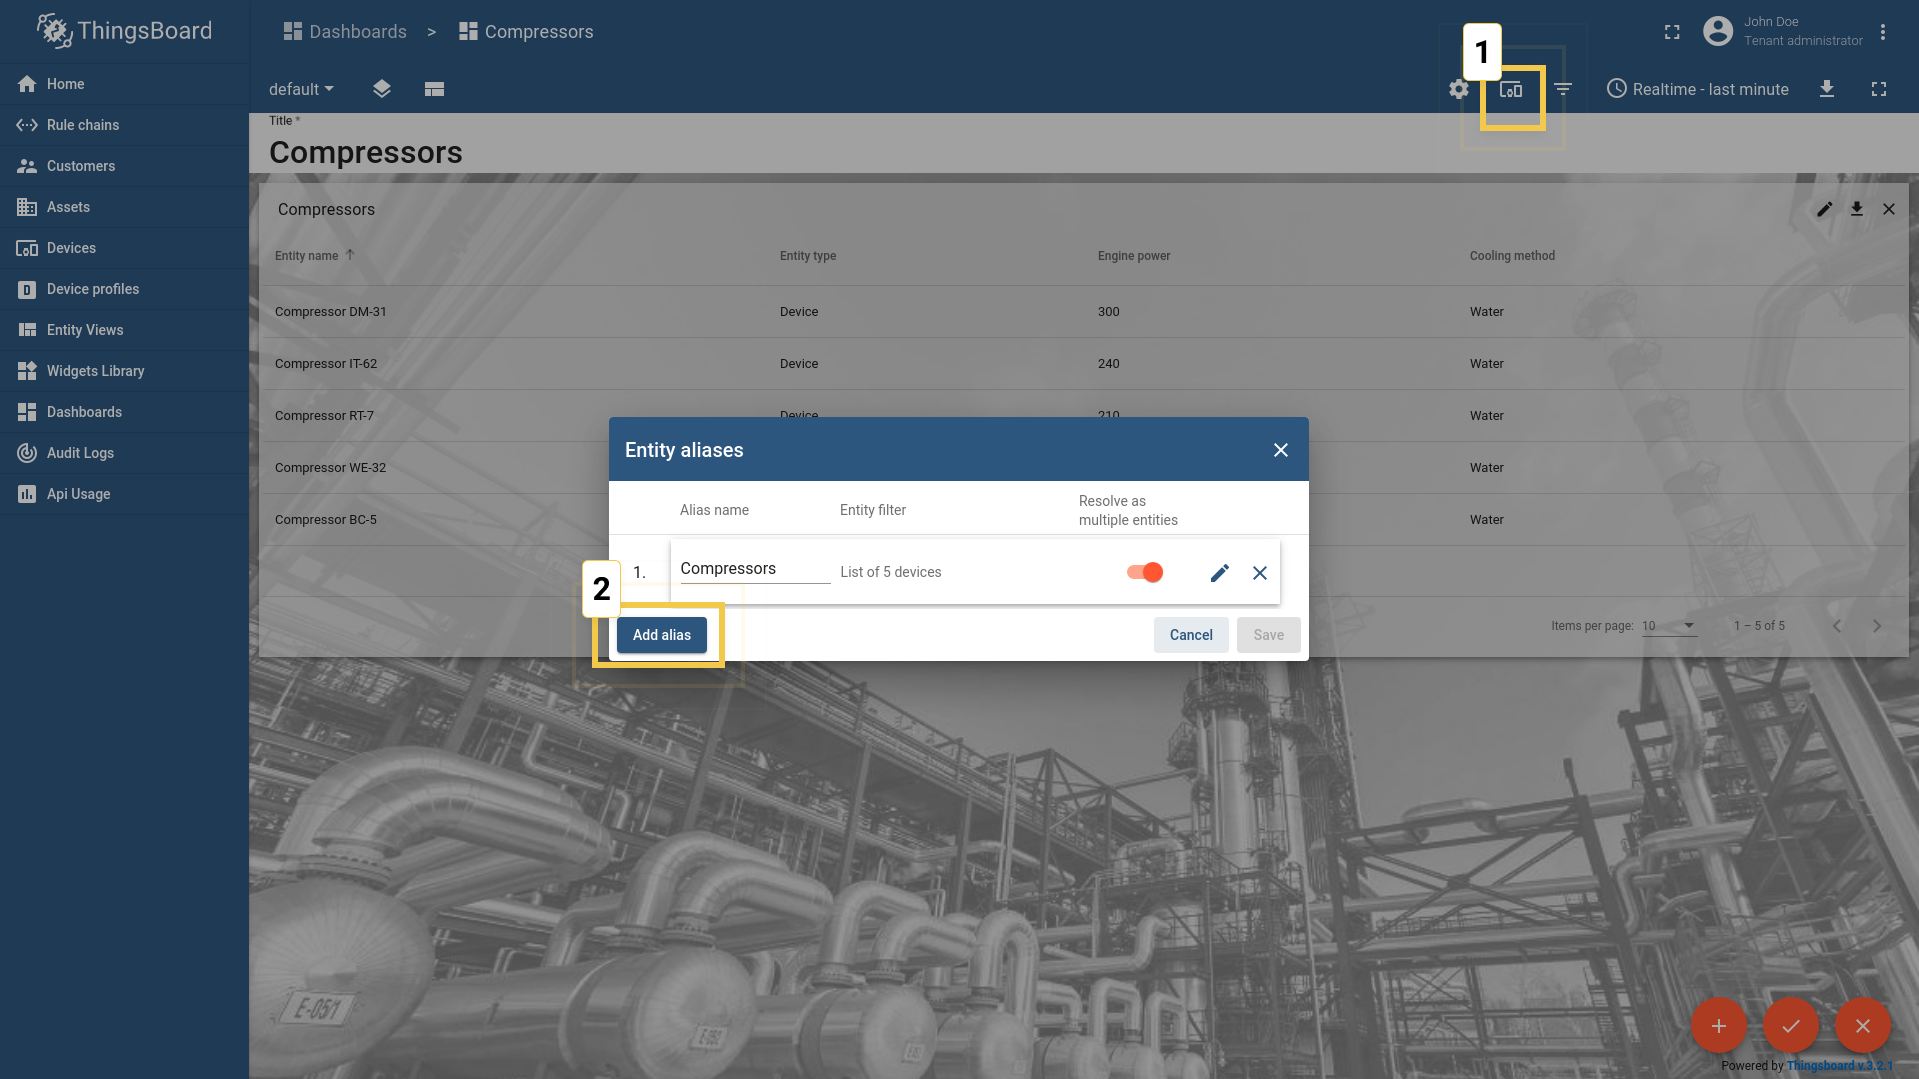1919x1079 pixels.
Task: Click Compressors breadcrumb
Action: (526, 32)
